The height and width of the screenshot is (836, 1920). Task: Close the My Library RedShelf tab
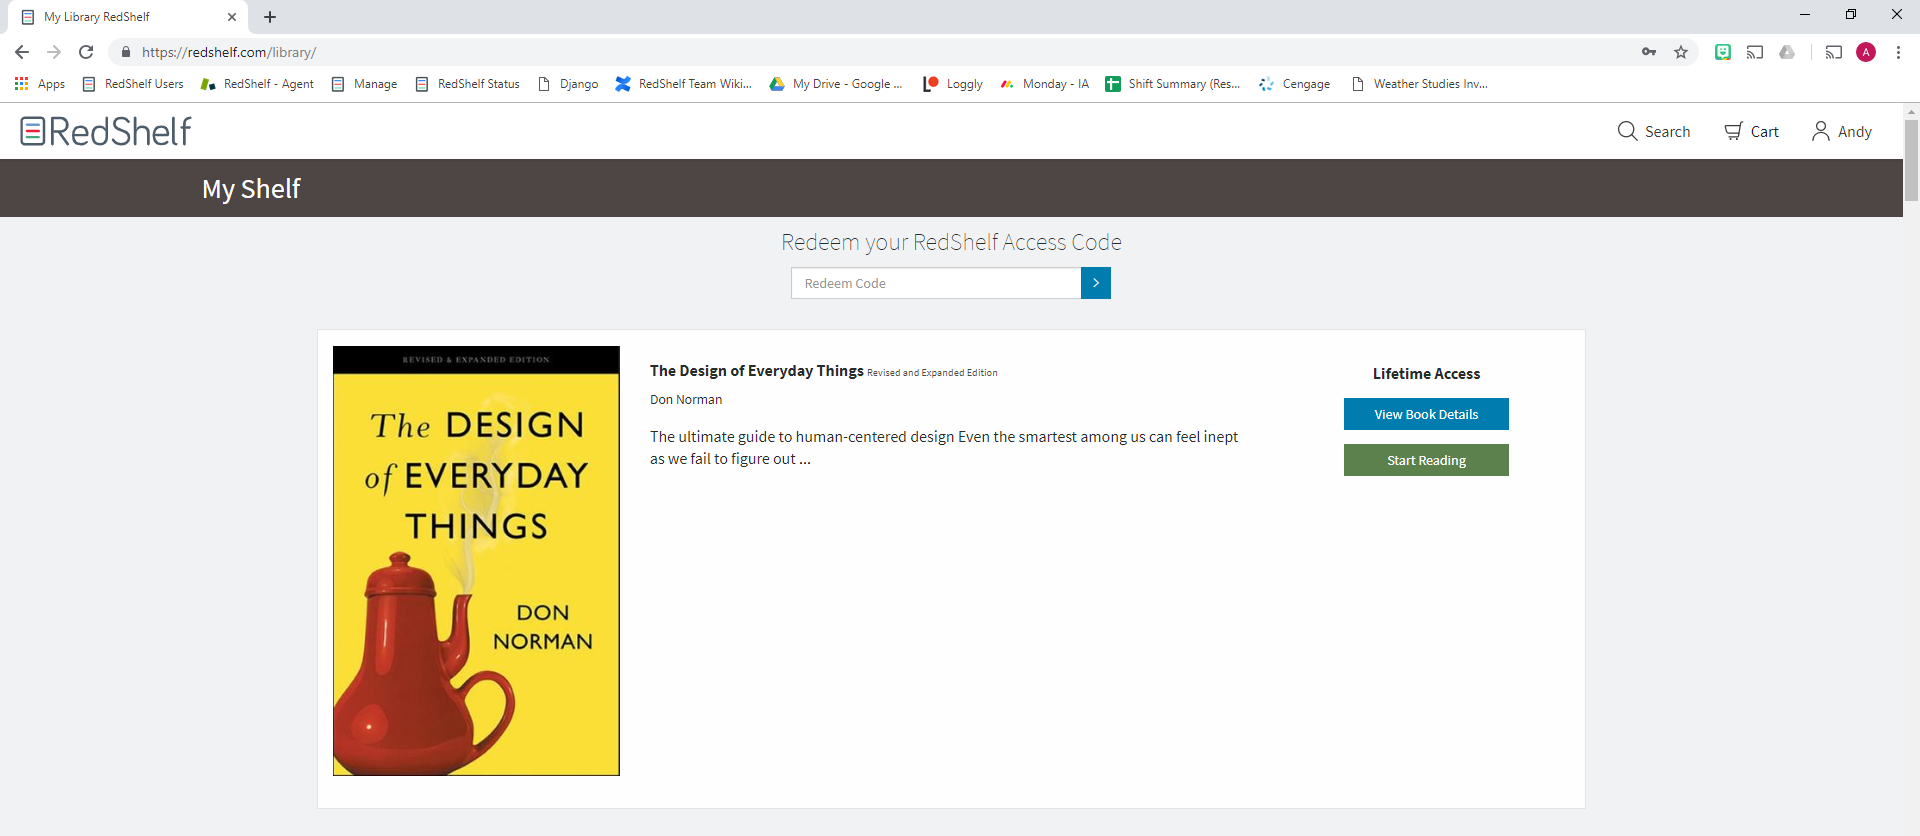(232, 17)
